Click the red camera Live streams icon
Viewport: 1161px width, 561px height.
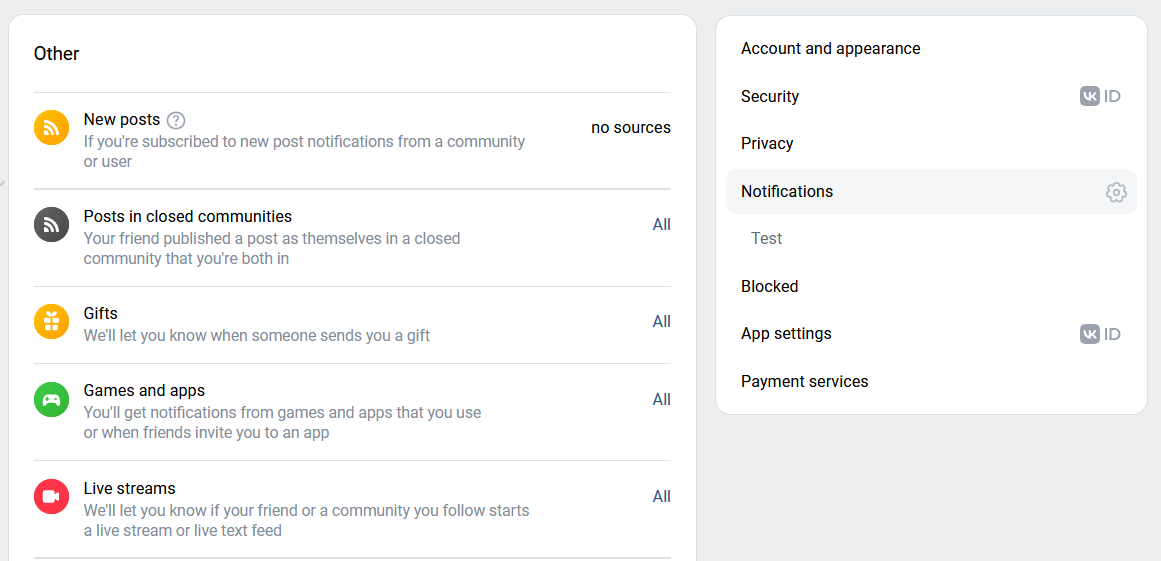pyautogui.click(x=51, y=496)
